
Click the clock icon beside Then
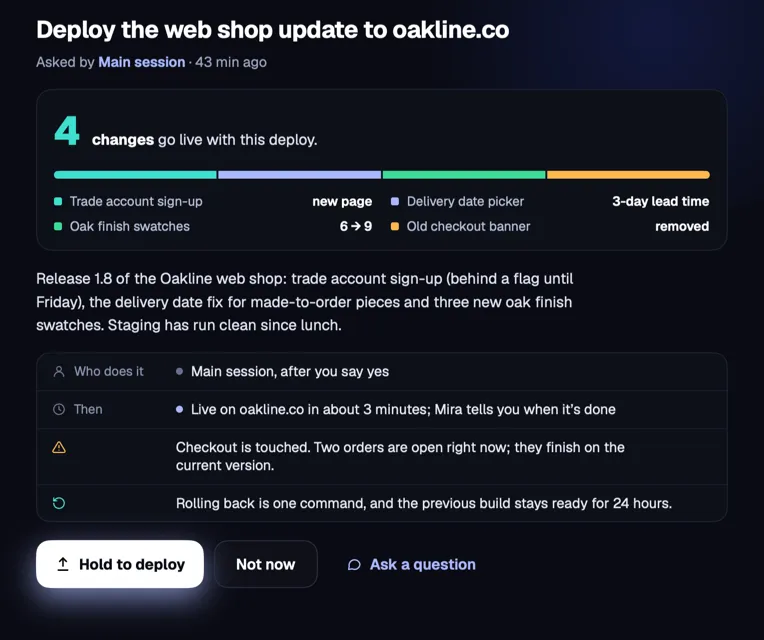(x=59, y=409)
